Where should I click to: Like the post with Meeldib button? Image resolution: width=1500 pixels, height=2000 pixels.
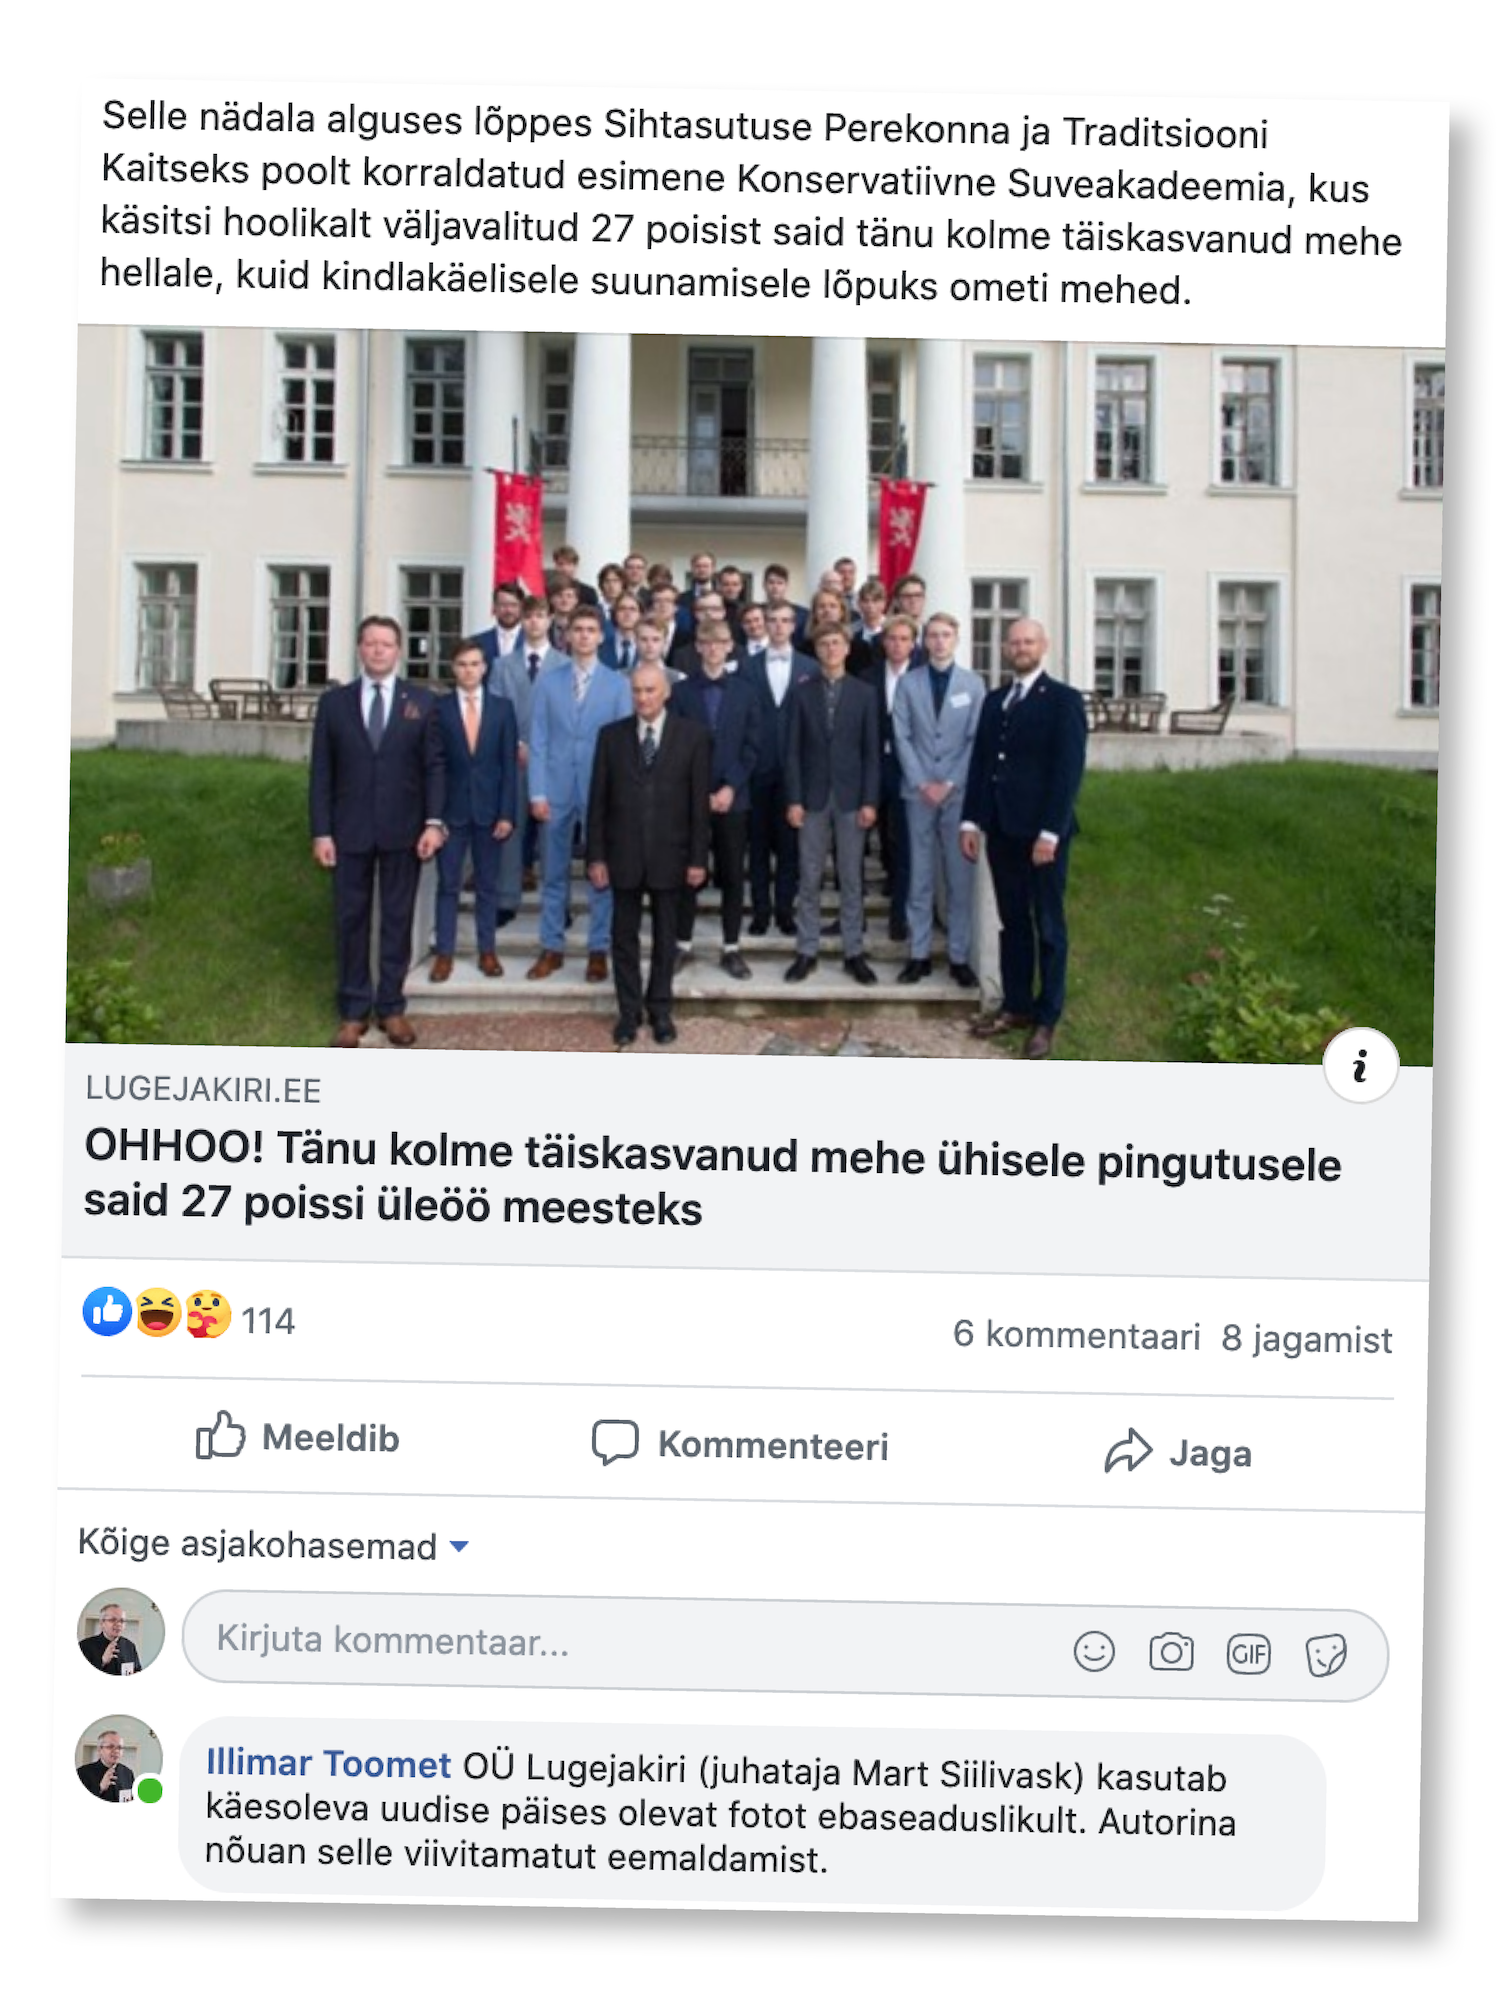298,1437
